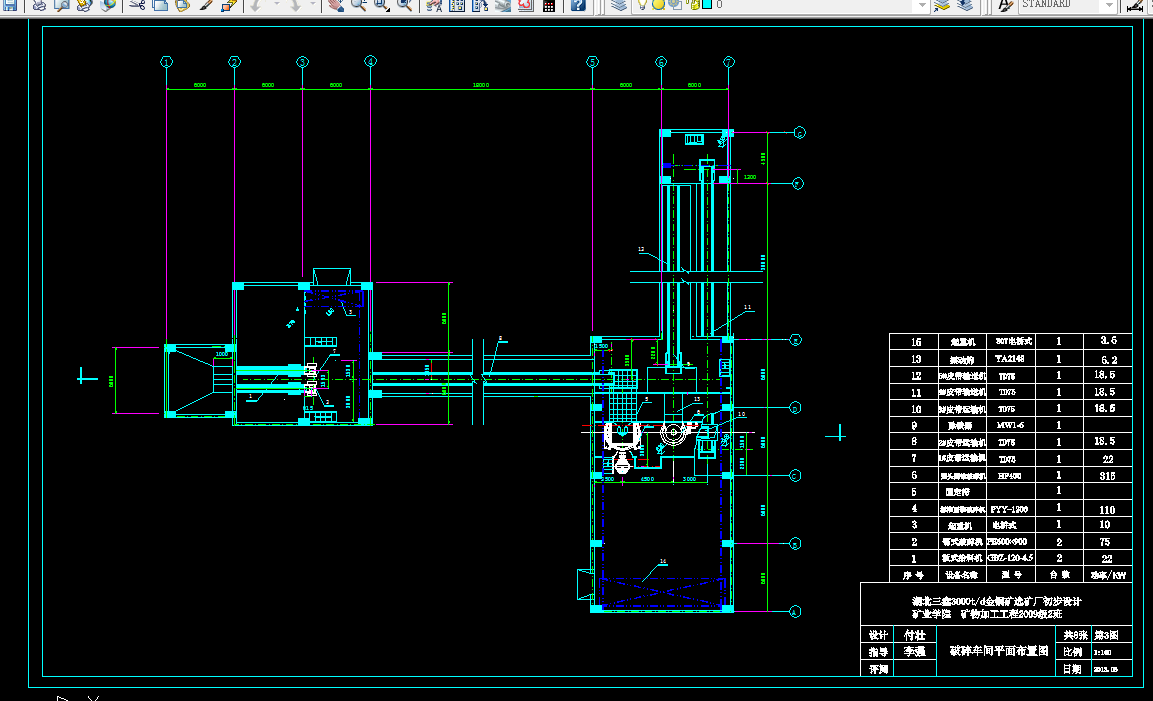The height and width of the screenshot is (701, 1153).
Task: Click the 功率/KW column header
Action: click(1108, 575)
